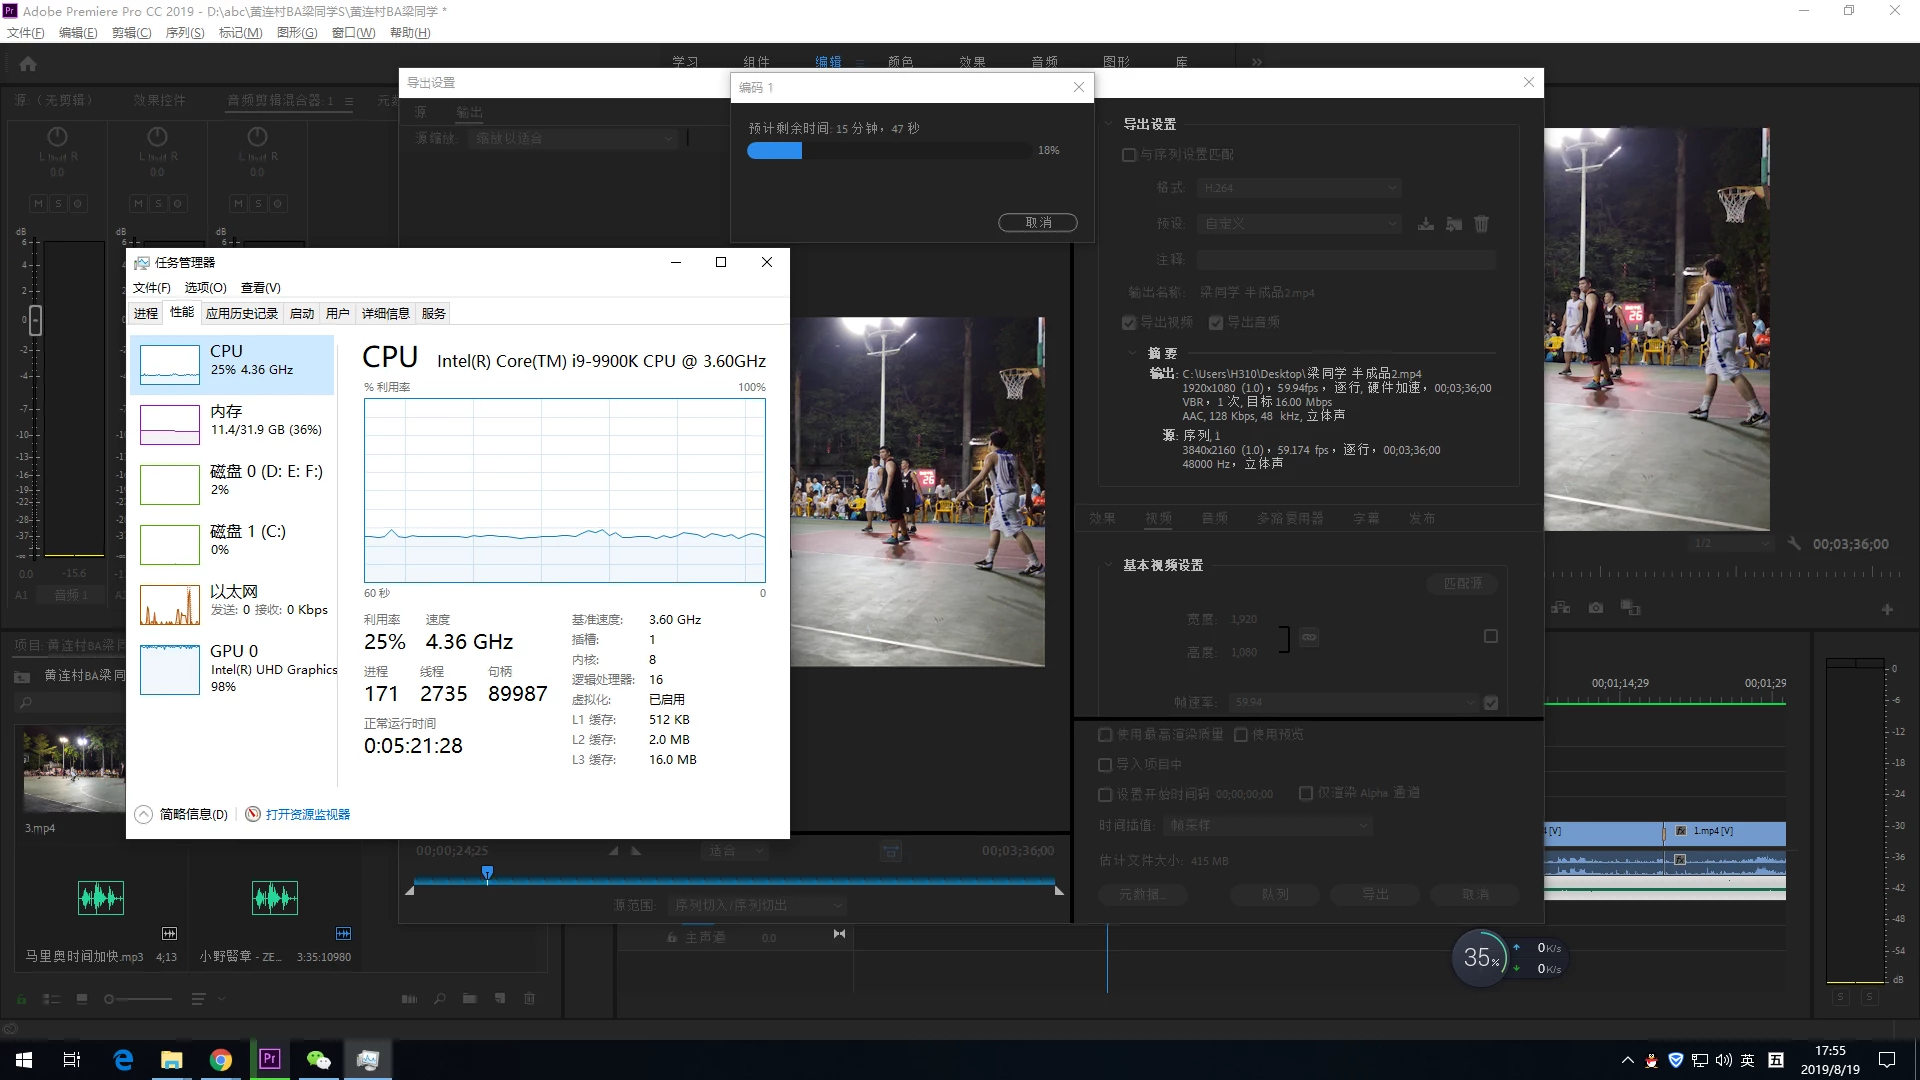Click the delete preset trash icon
The height and width of the screenshot is (1080, 1920).
pos(1482,224)
